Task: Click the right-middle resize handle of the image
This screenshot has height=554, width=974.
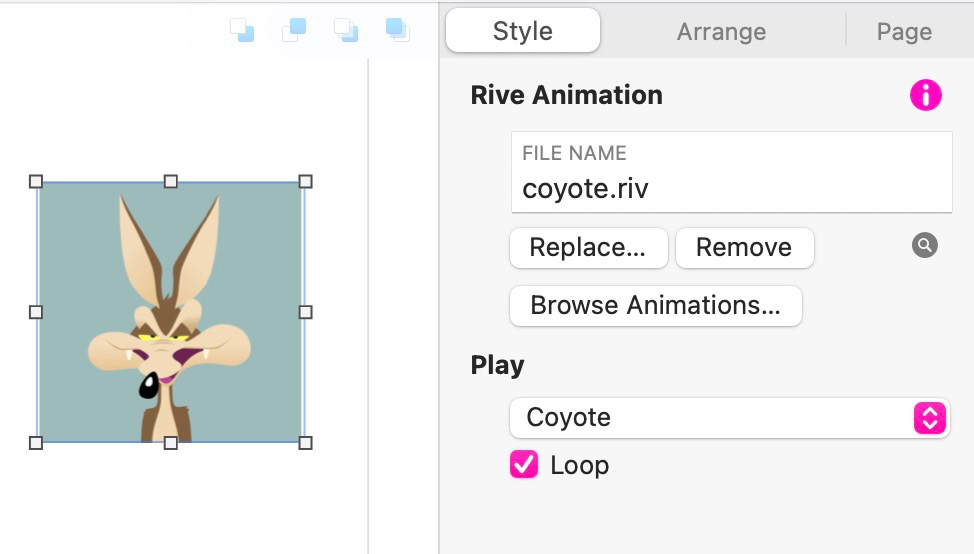Action: click(305, 312)
